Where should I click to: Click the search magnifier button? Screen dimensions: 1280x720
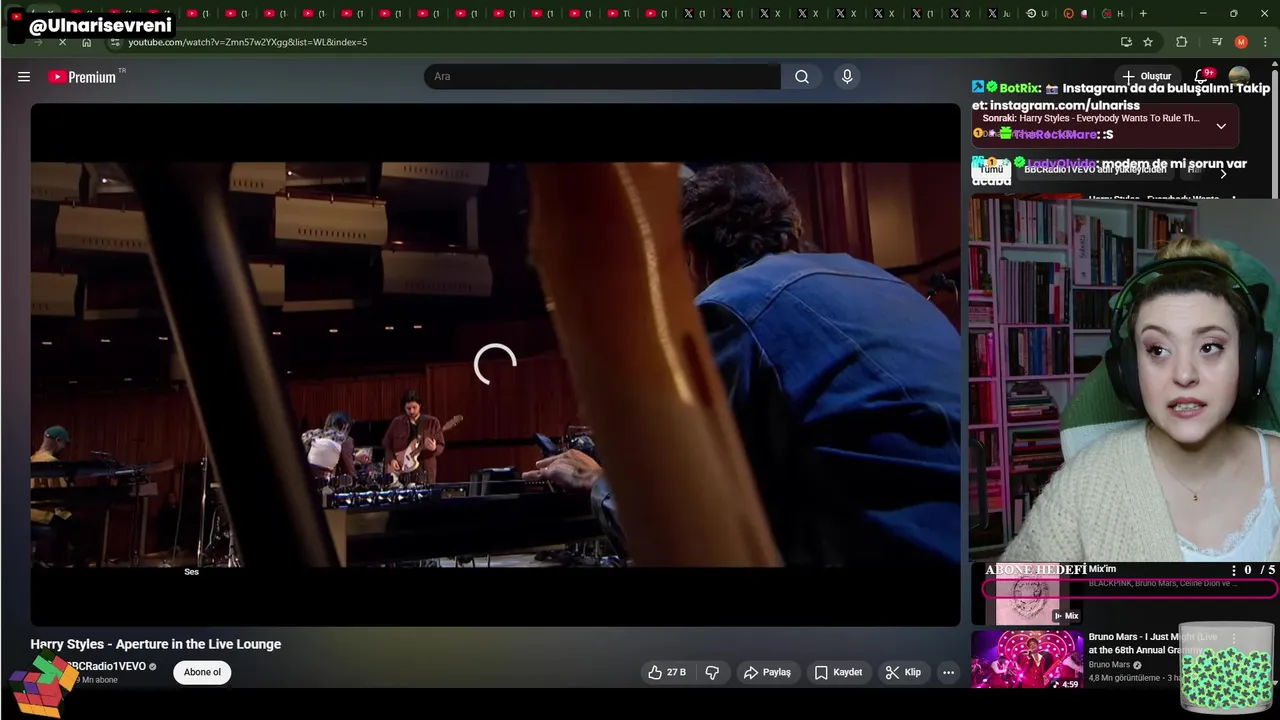point(802,77)
